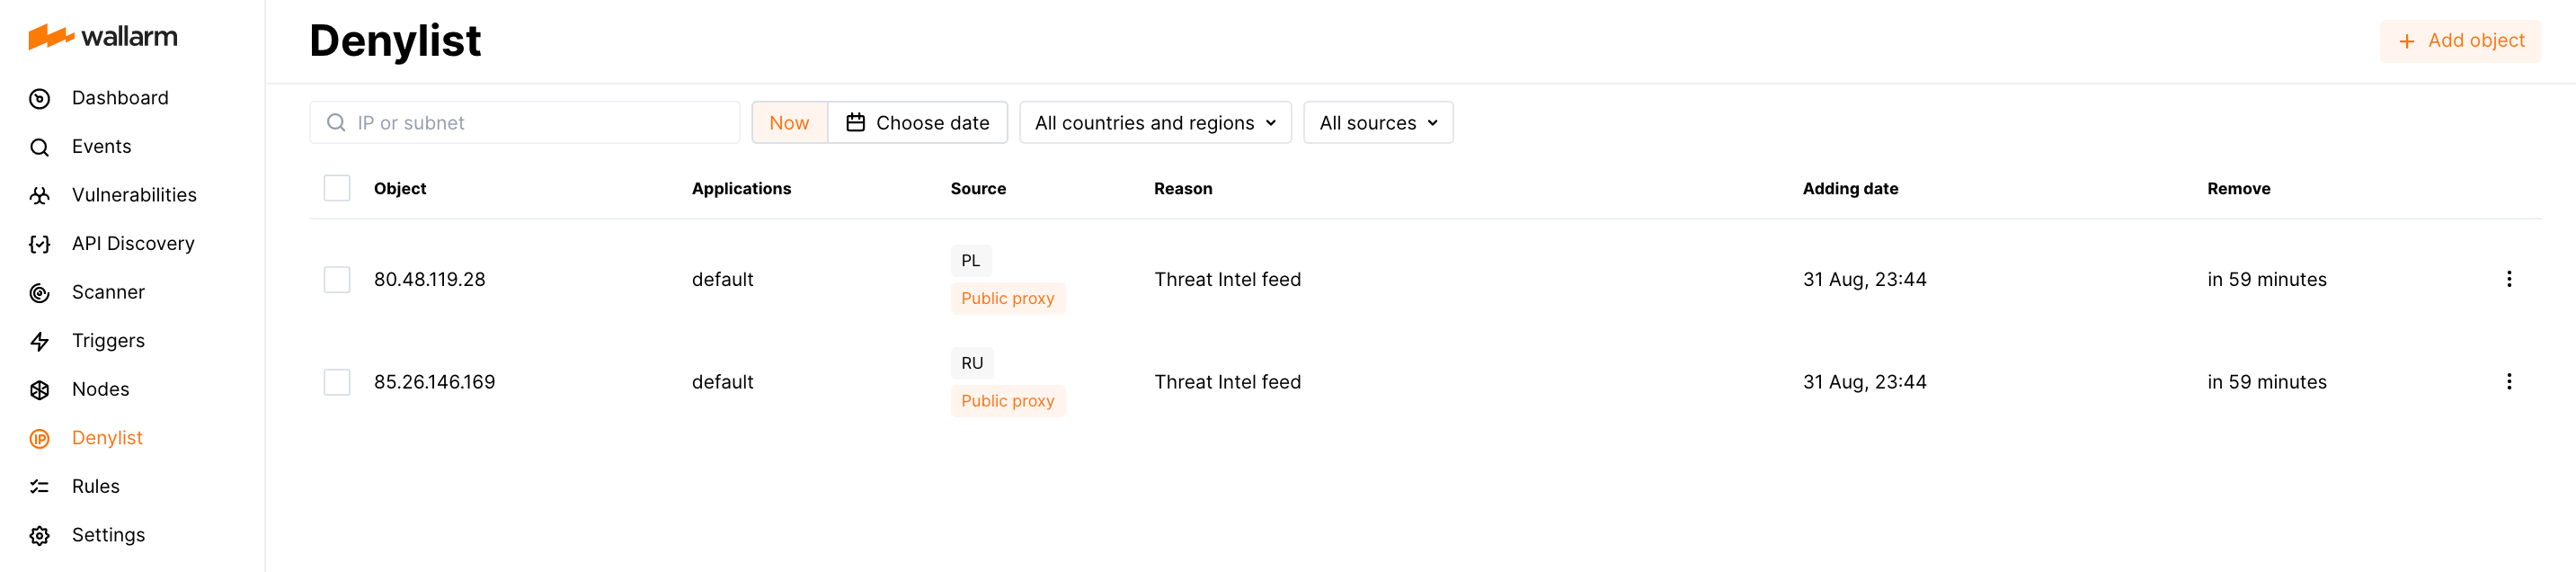The height and width of the screenshot is (572, 2576).
Task: Navigate to the Rules menu item
Action: coord(95,486)
